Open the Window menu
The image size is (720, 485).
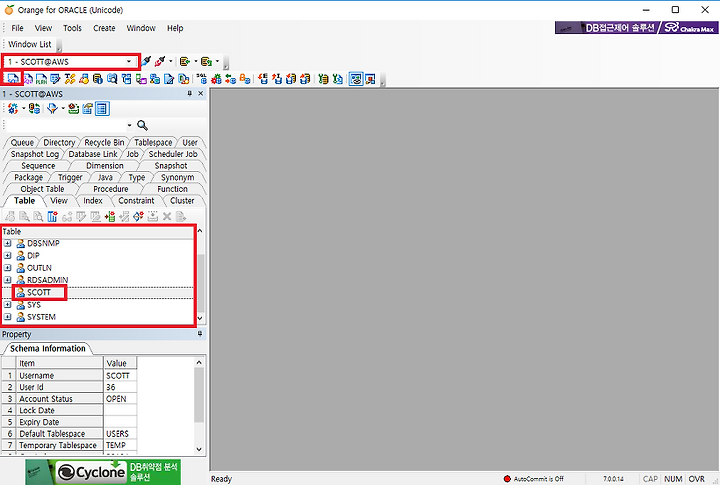(141, 28)
